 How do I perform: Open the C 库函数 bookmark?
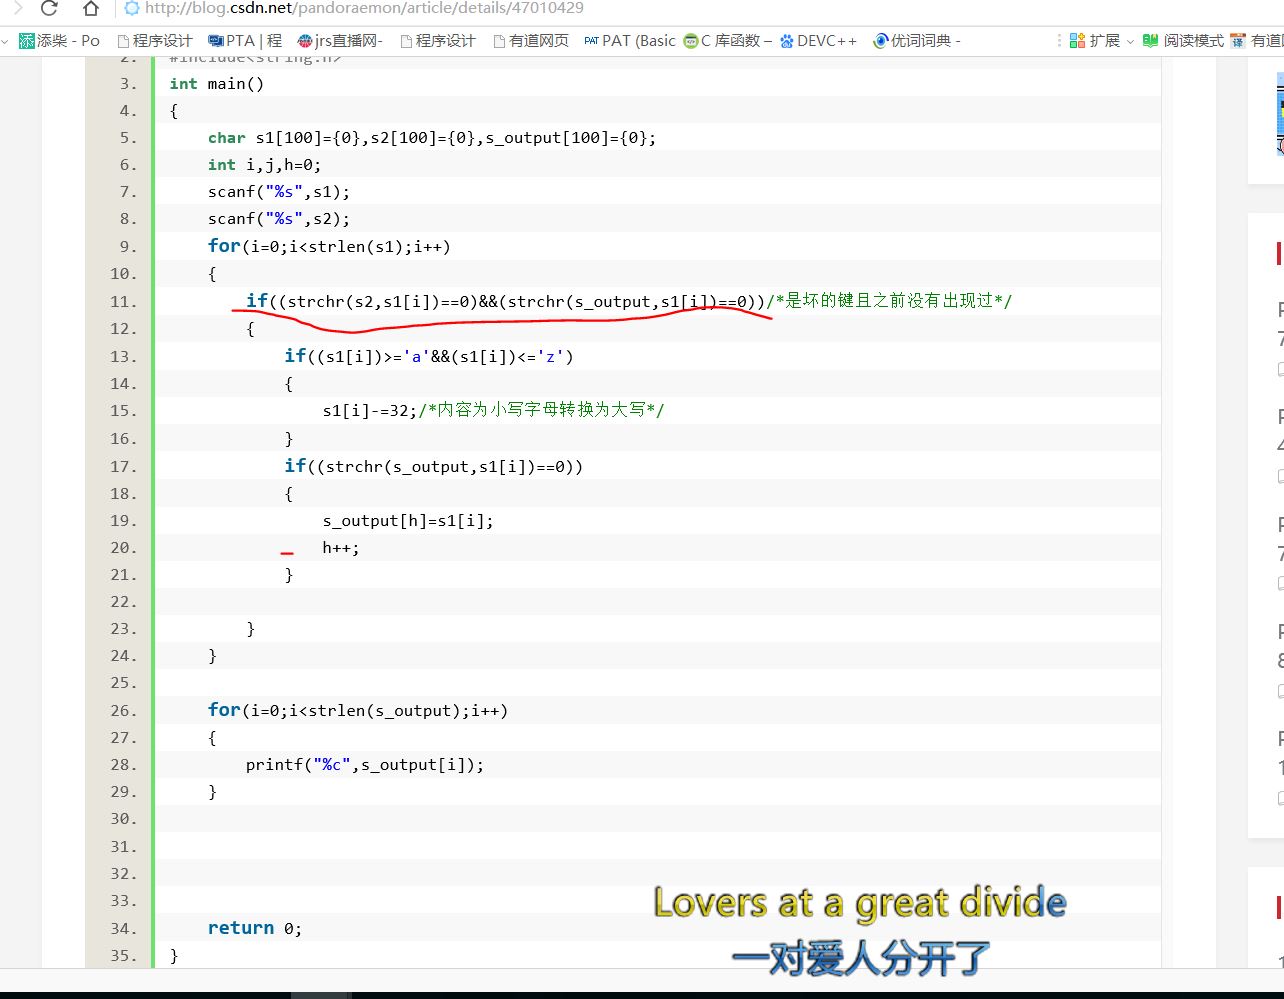point(728,41)
